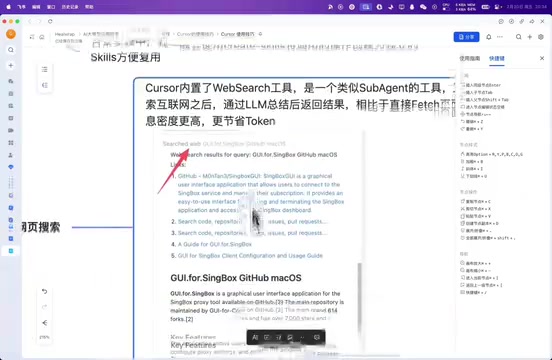Screen dimensions: 552x360
Task: Select the 'Skills方便复用' mind map node
Action: [126, 57]
